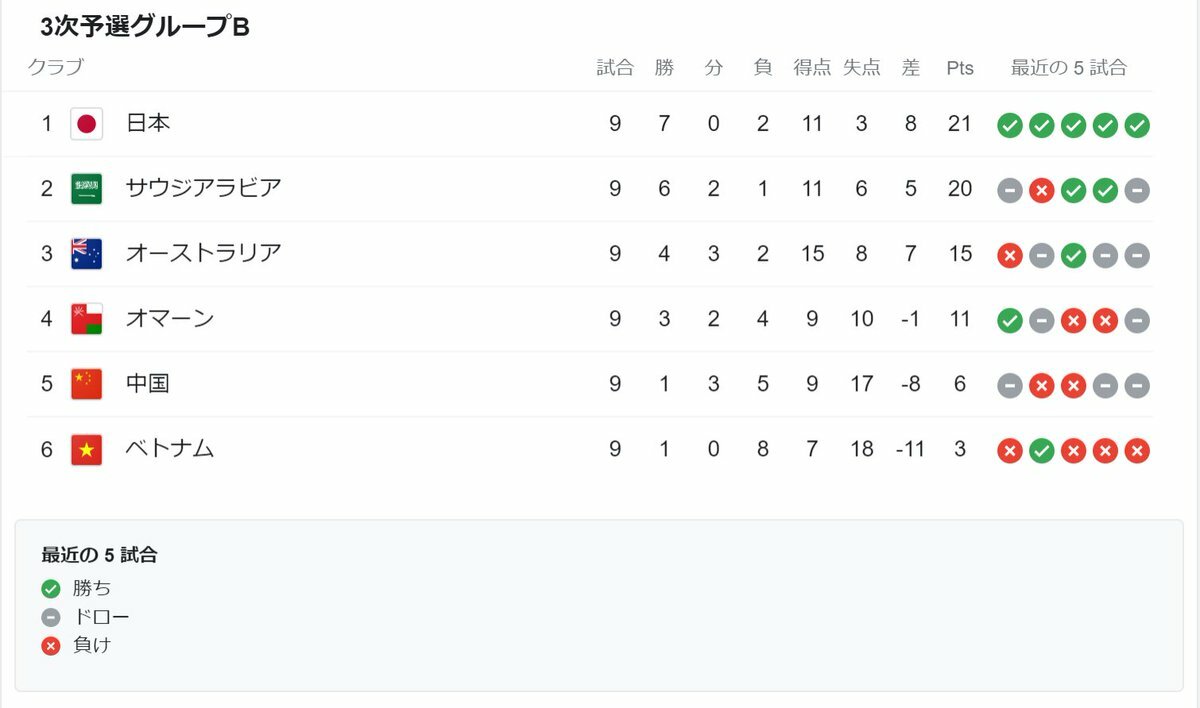Click Vietnam's only green win icon
This screenshot has width=1200, height=708.
pyautogui.click(x=1042, y=451)
